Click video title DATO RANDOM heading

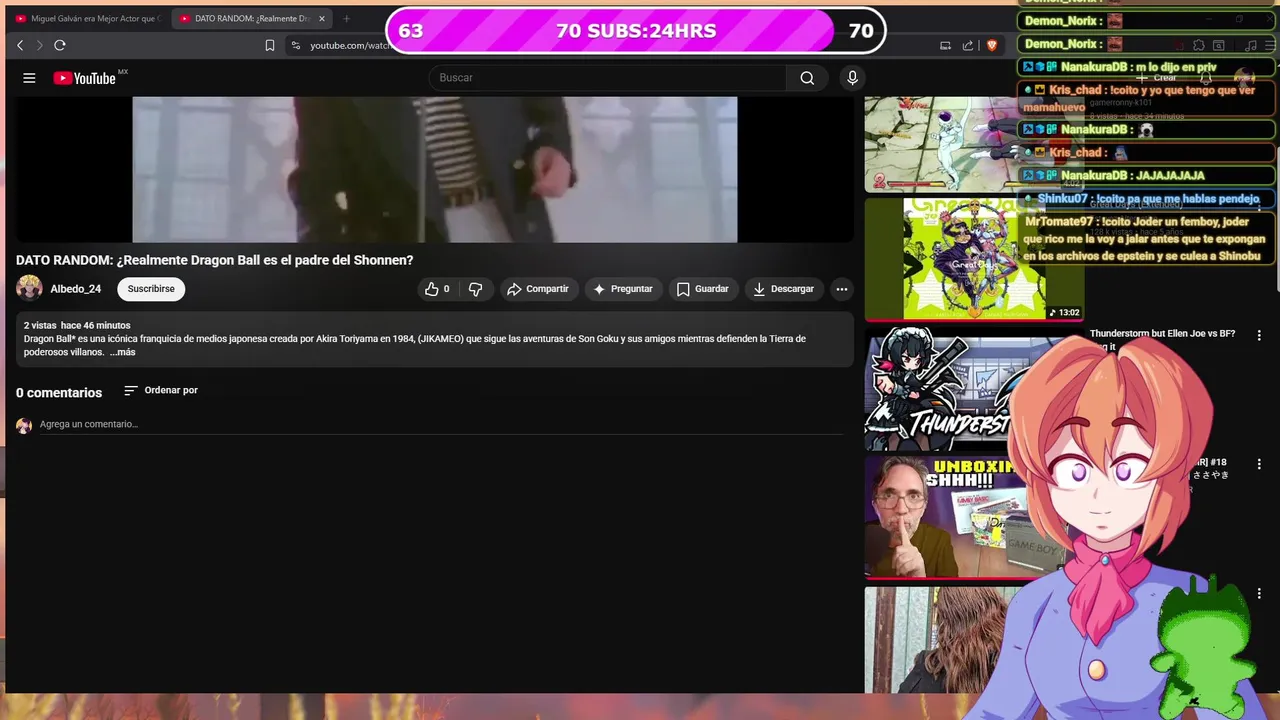tap(215, 260)
